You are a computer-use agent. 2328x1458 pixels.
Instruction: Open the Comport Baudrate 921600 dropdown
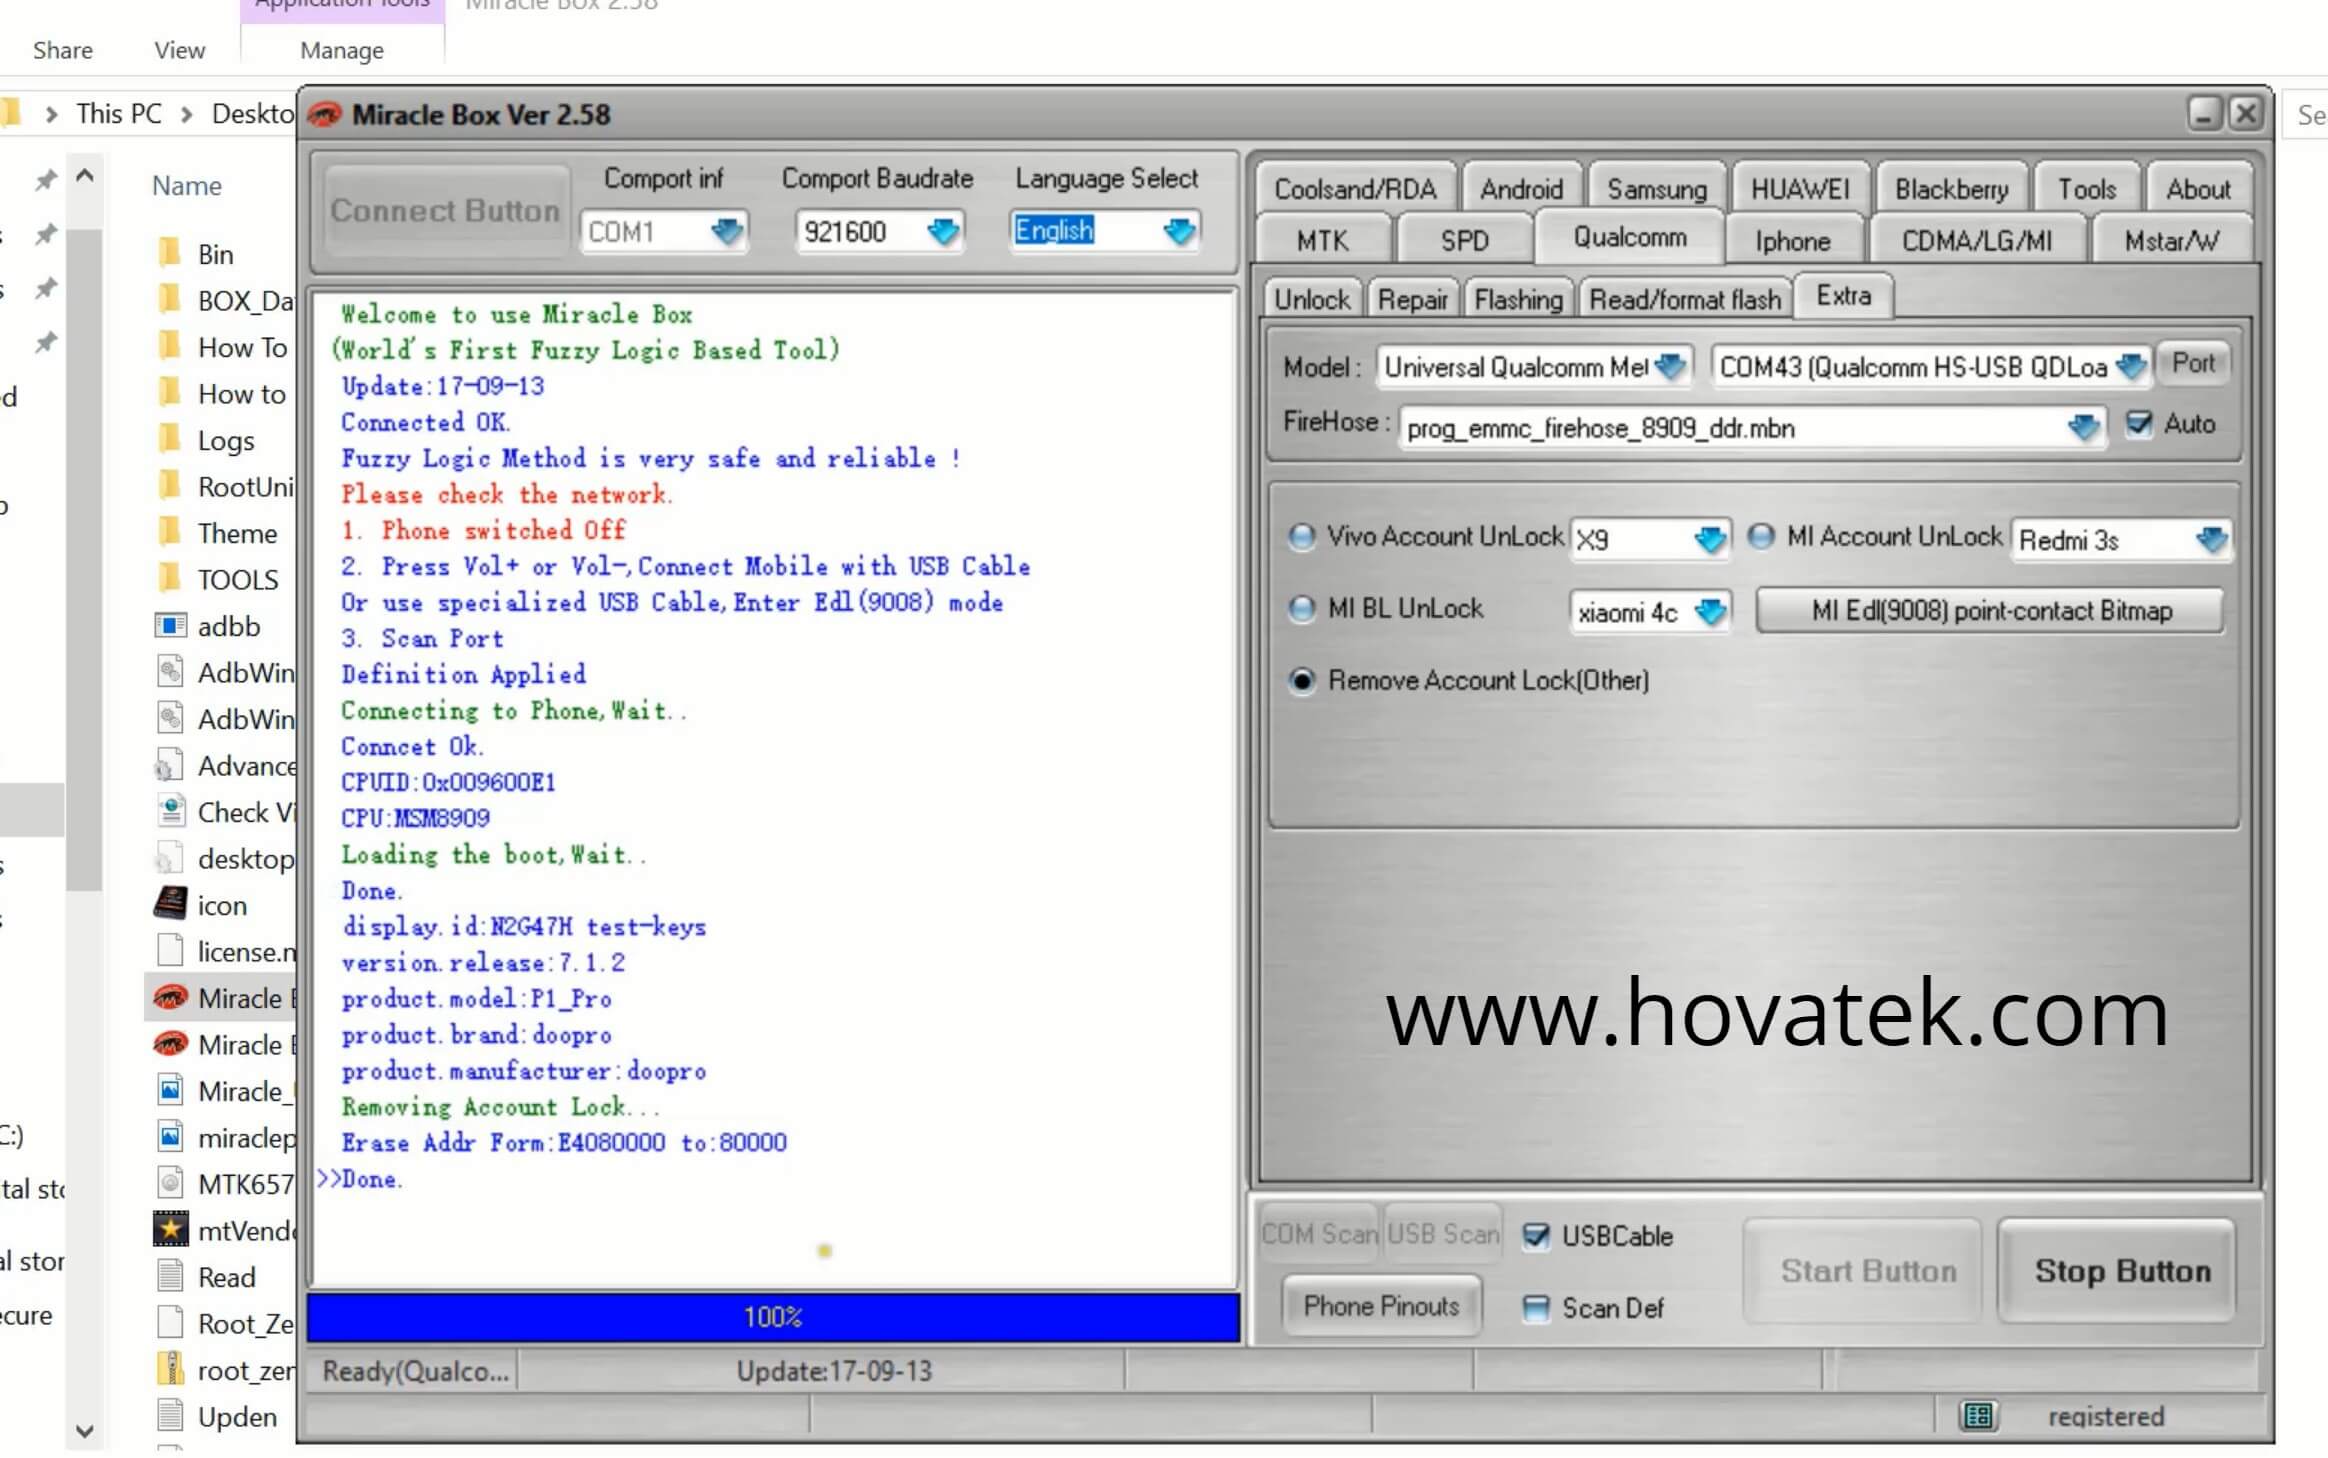[943, 232]
